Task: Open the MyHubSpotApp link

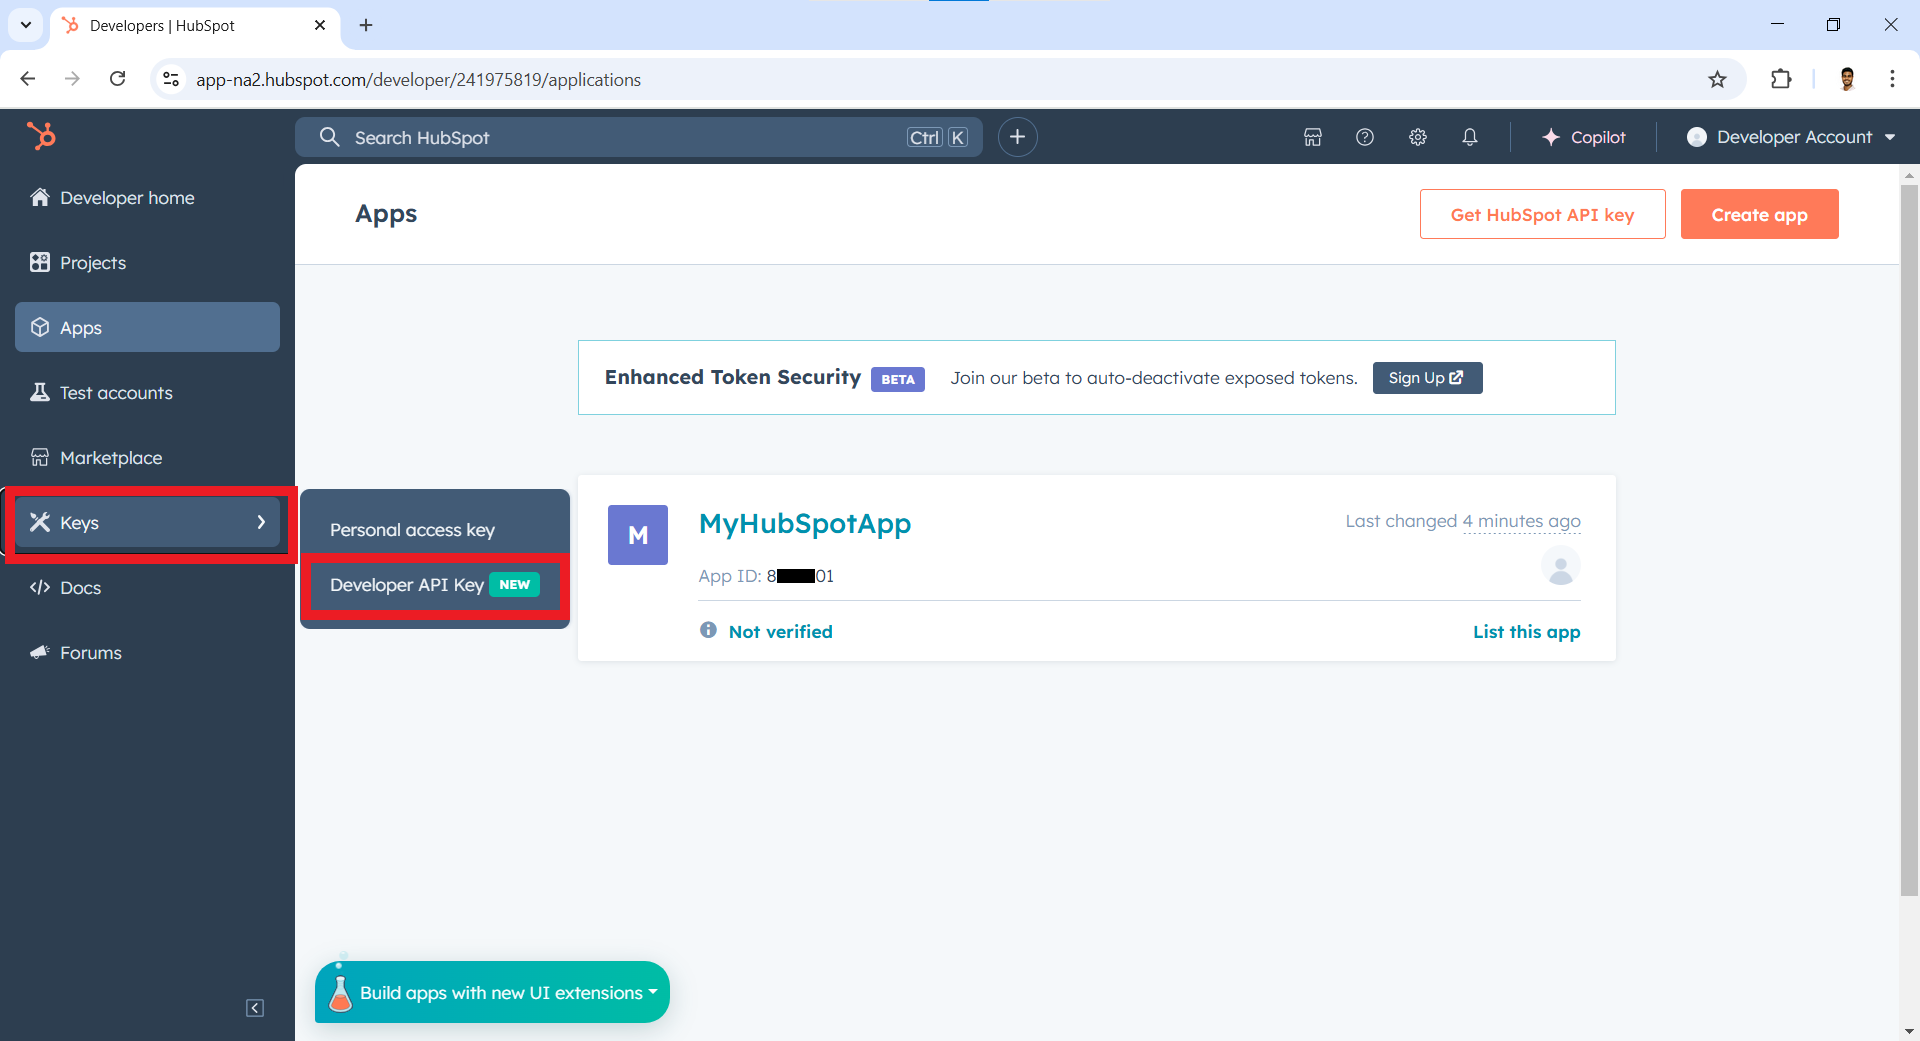Action: [x=805, y=524]
